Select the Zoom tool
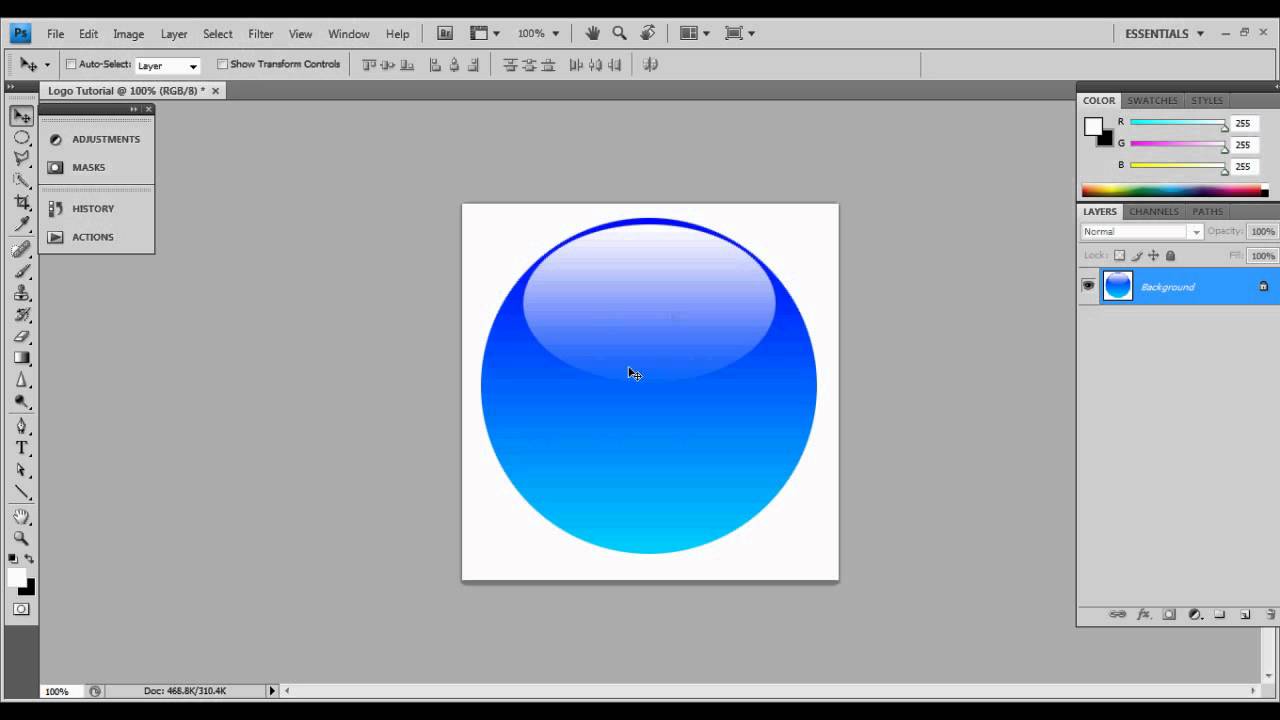 coord(22,538)
